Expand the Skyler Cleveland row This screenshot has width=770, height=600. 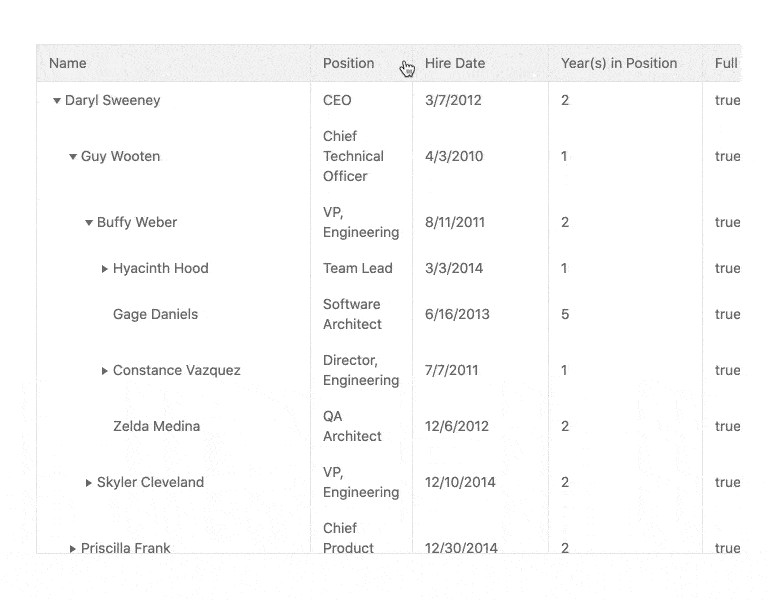89,483
